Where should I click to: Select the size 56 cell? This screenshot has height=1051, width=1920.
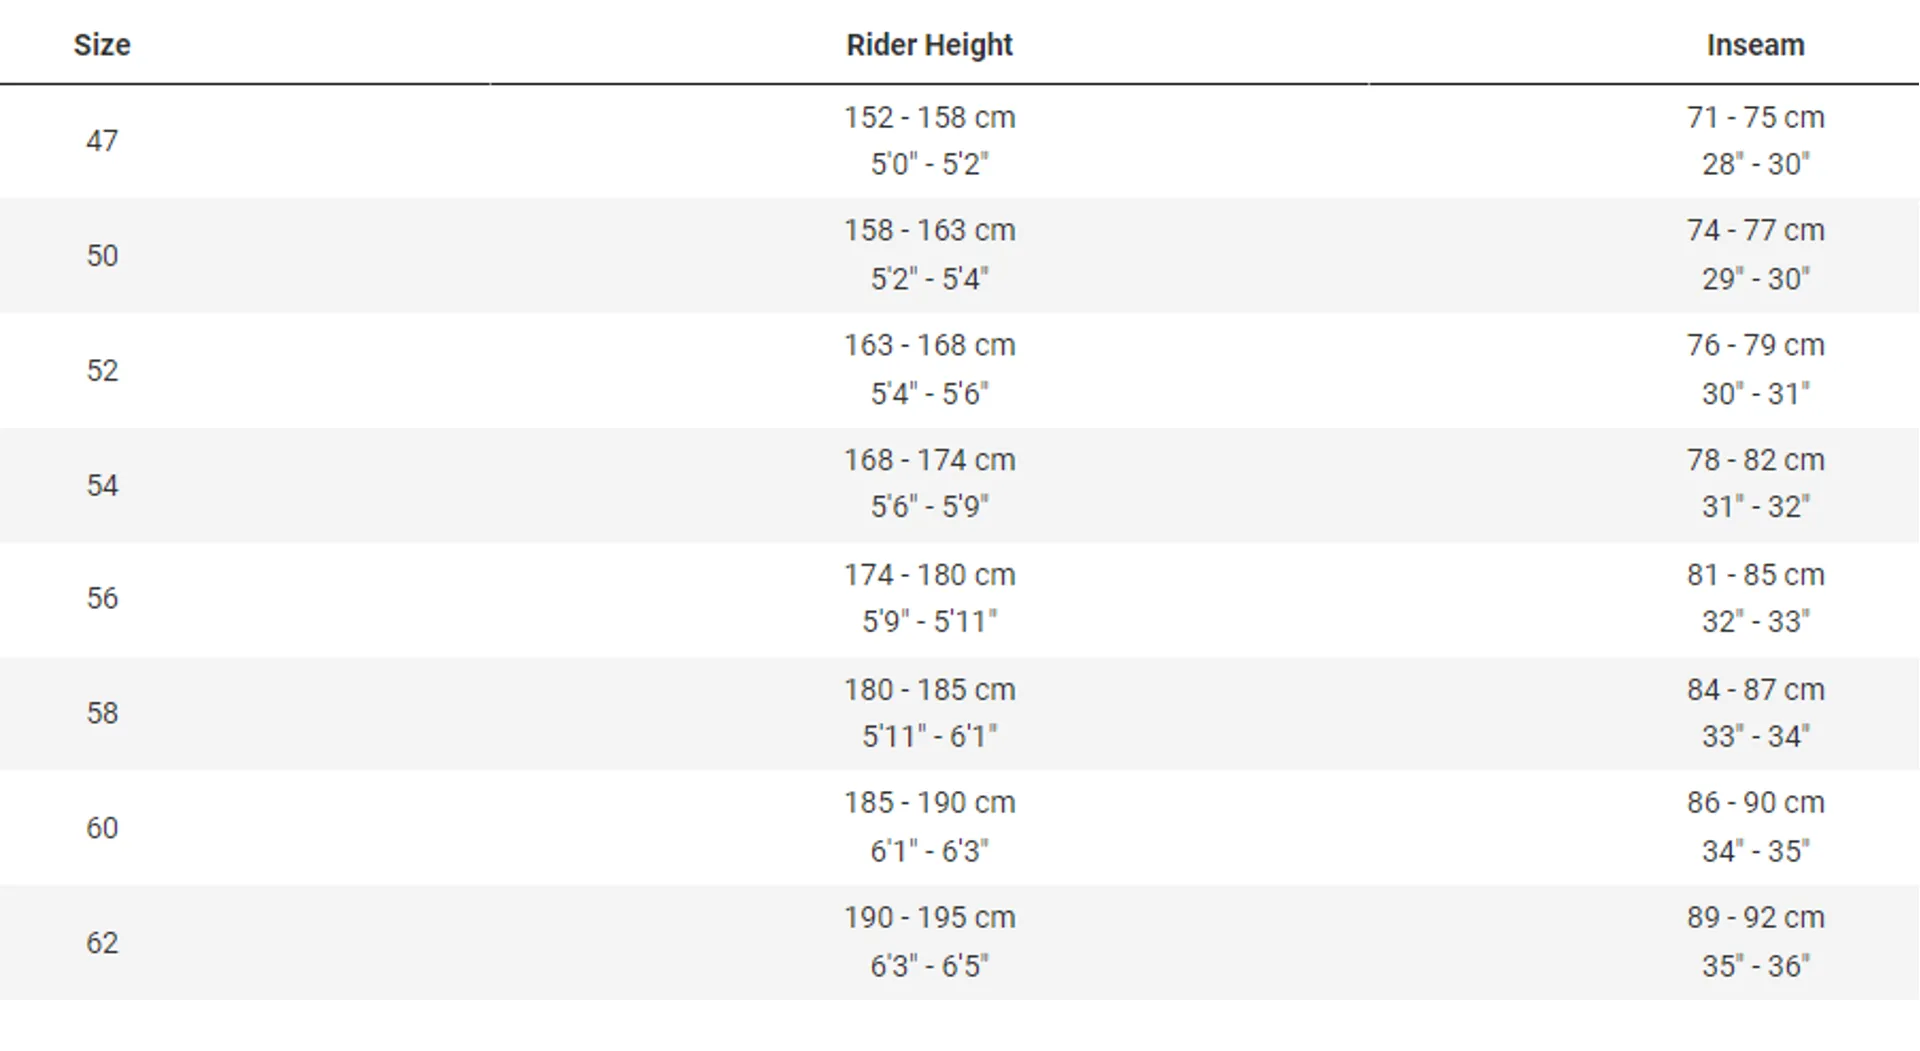[102, 599]
